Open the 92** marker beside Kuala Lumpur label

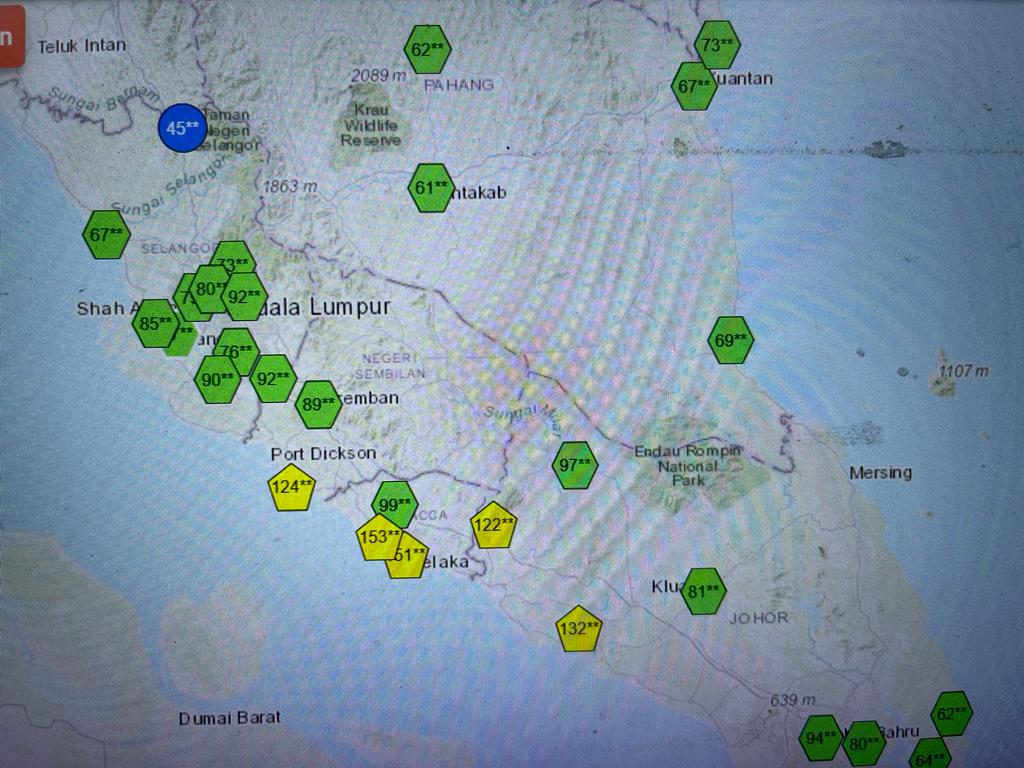244,296
